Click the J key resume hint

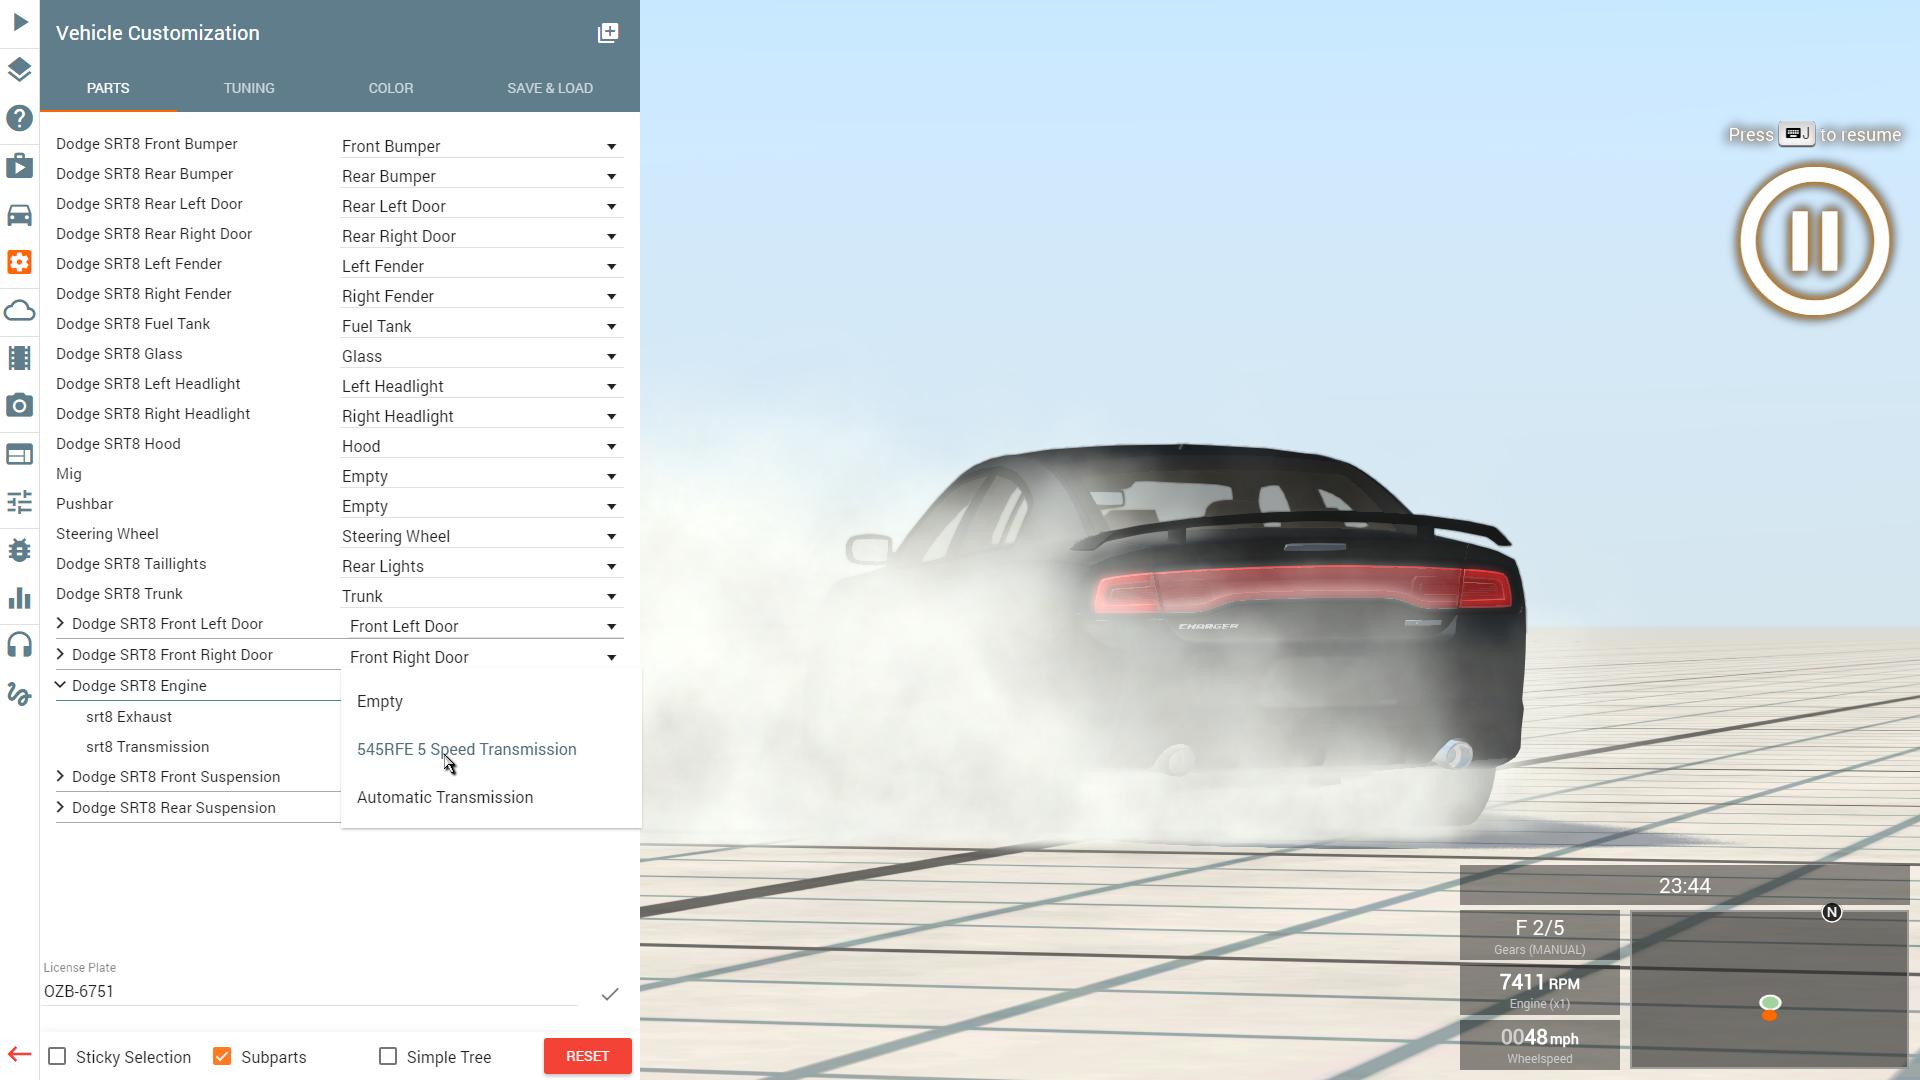pyautogui.click(x=1797, y=134)
